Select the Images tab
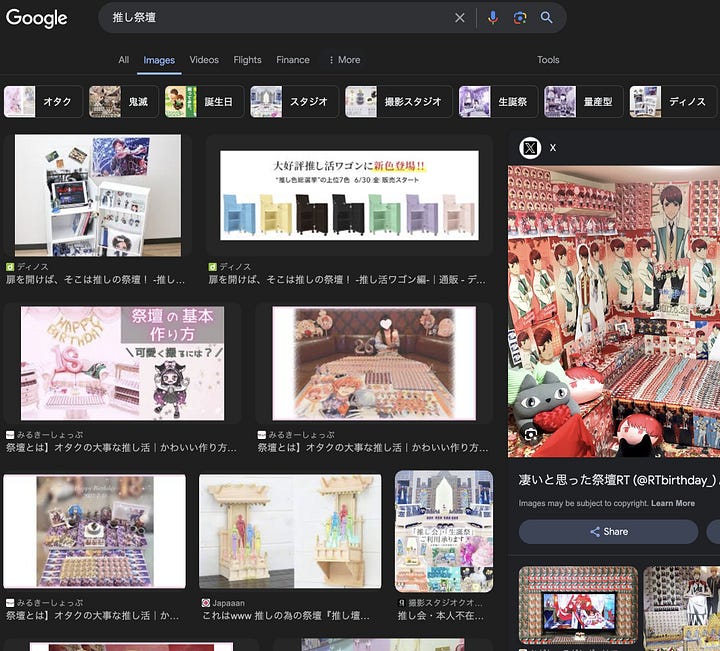The height and width of the screenshot is (651, 720). (159, 60)
